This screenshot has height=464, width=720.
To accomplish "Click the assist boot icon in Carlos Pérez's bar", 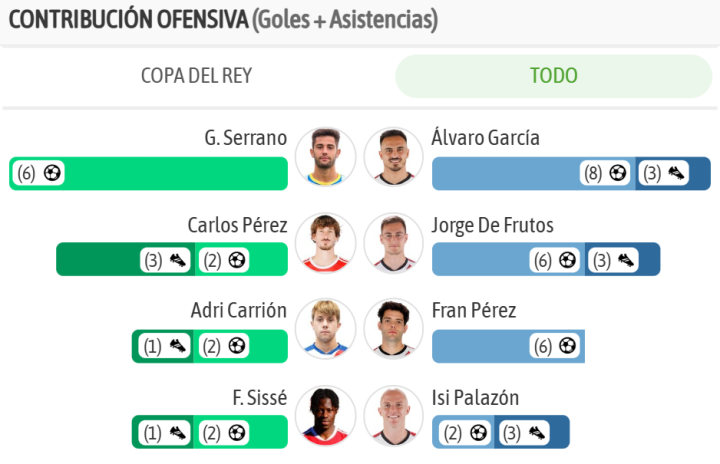I will click(179, 260).
